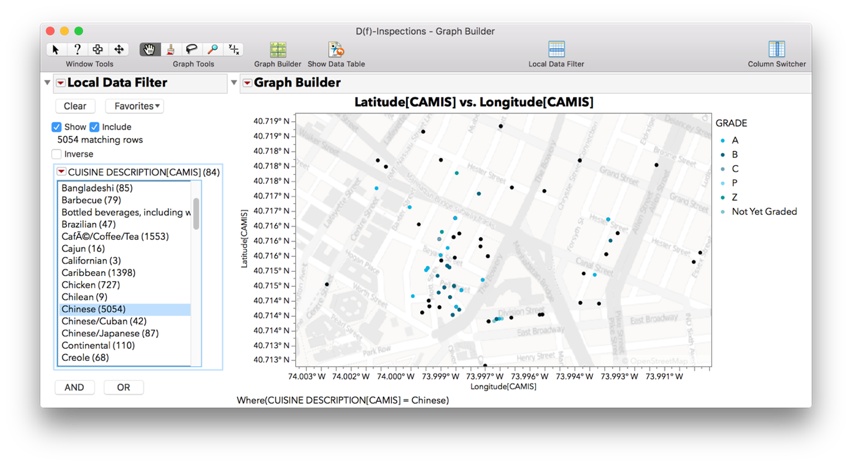The width and height of the screenshot is (852, 465).
Task: Toggle the Include checkbox
Action: coord(95,127)
